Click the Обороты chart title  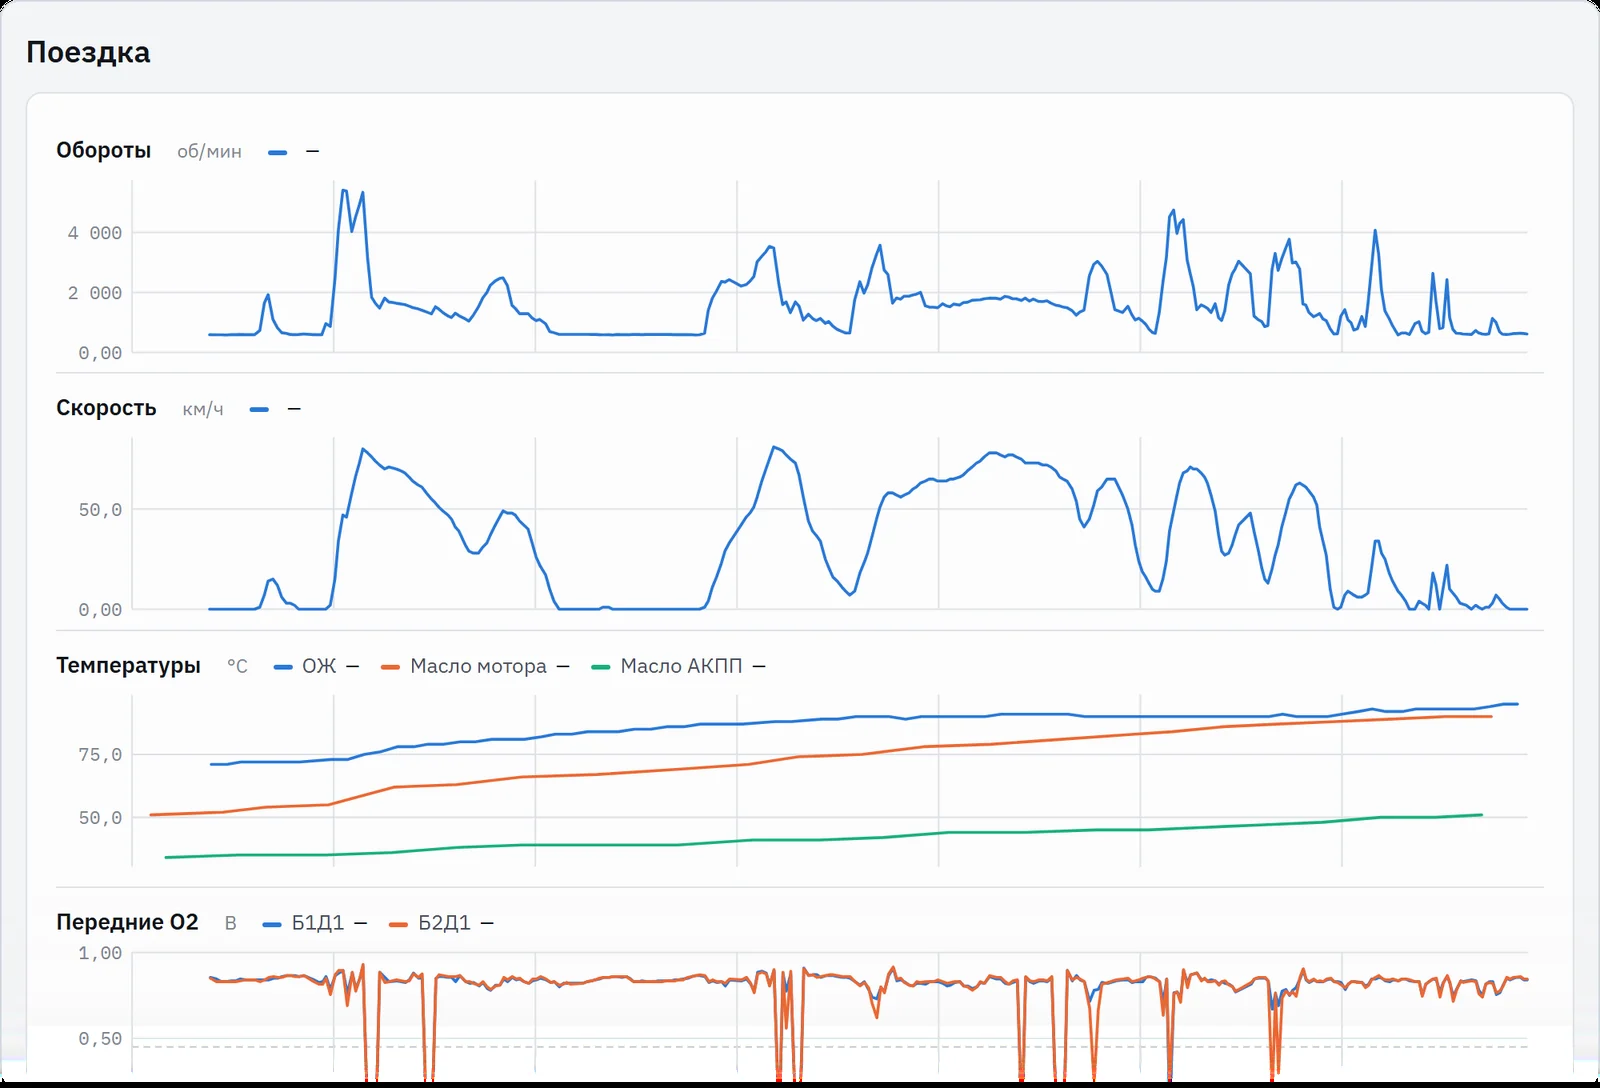tap(104, 150)
